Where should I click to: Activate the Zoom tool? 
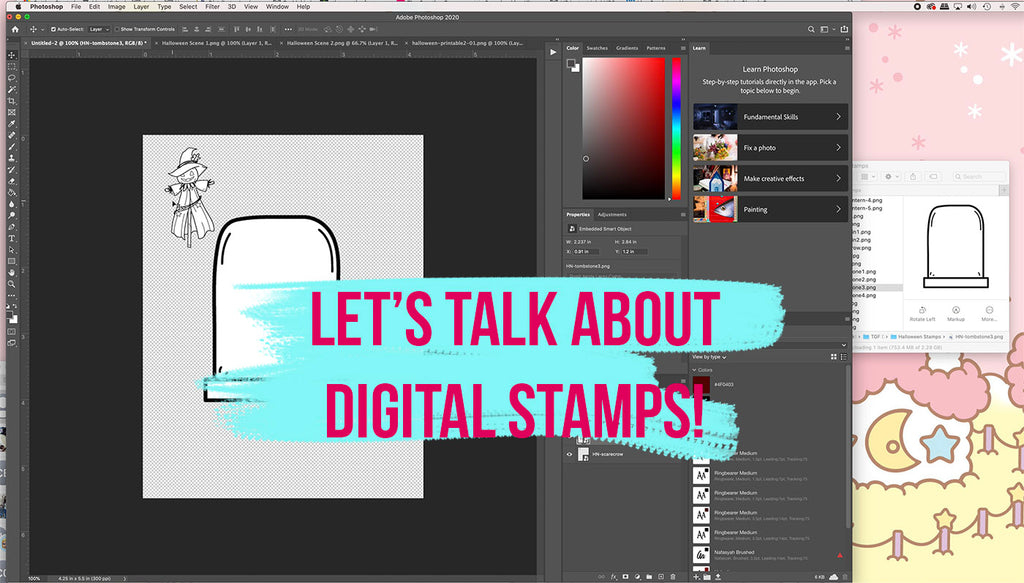coord(12,284)
